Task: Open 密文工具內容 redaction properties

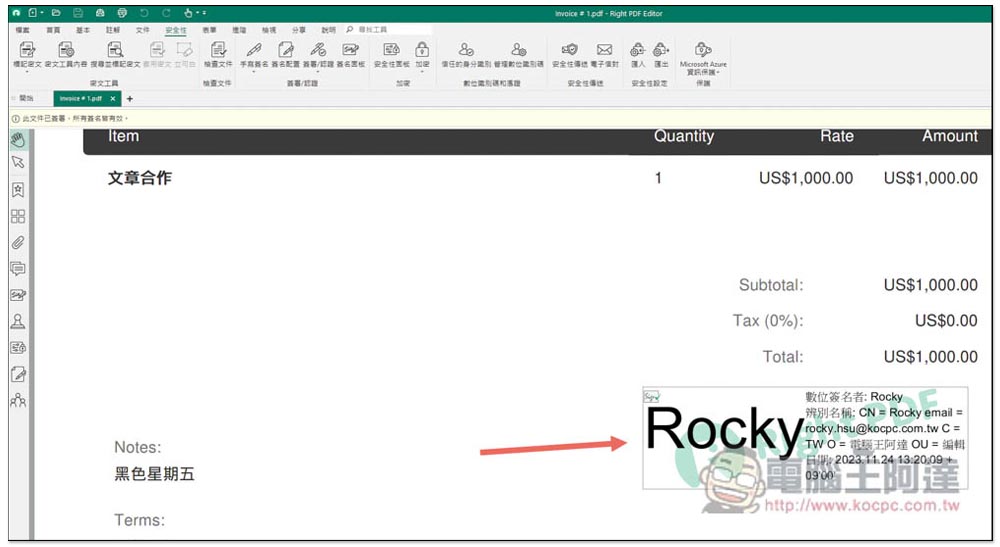Action: coord(66,54)
